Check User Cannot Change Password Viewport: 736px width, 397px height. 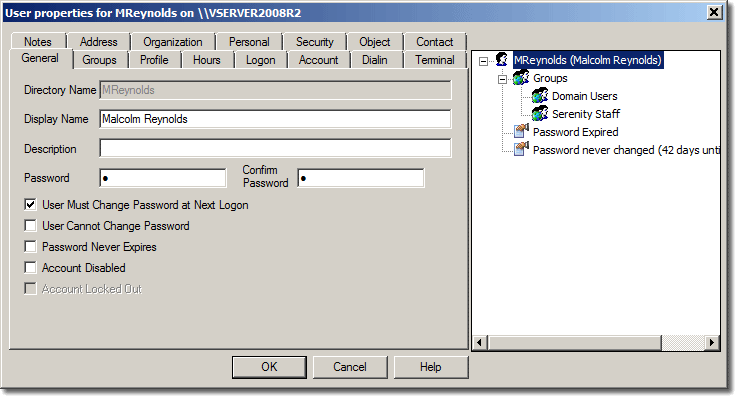point(31,226)
